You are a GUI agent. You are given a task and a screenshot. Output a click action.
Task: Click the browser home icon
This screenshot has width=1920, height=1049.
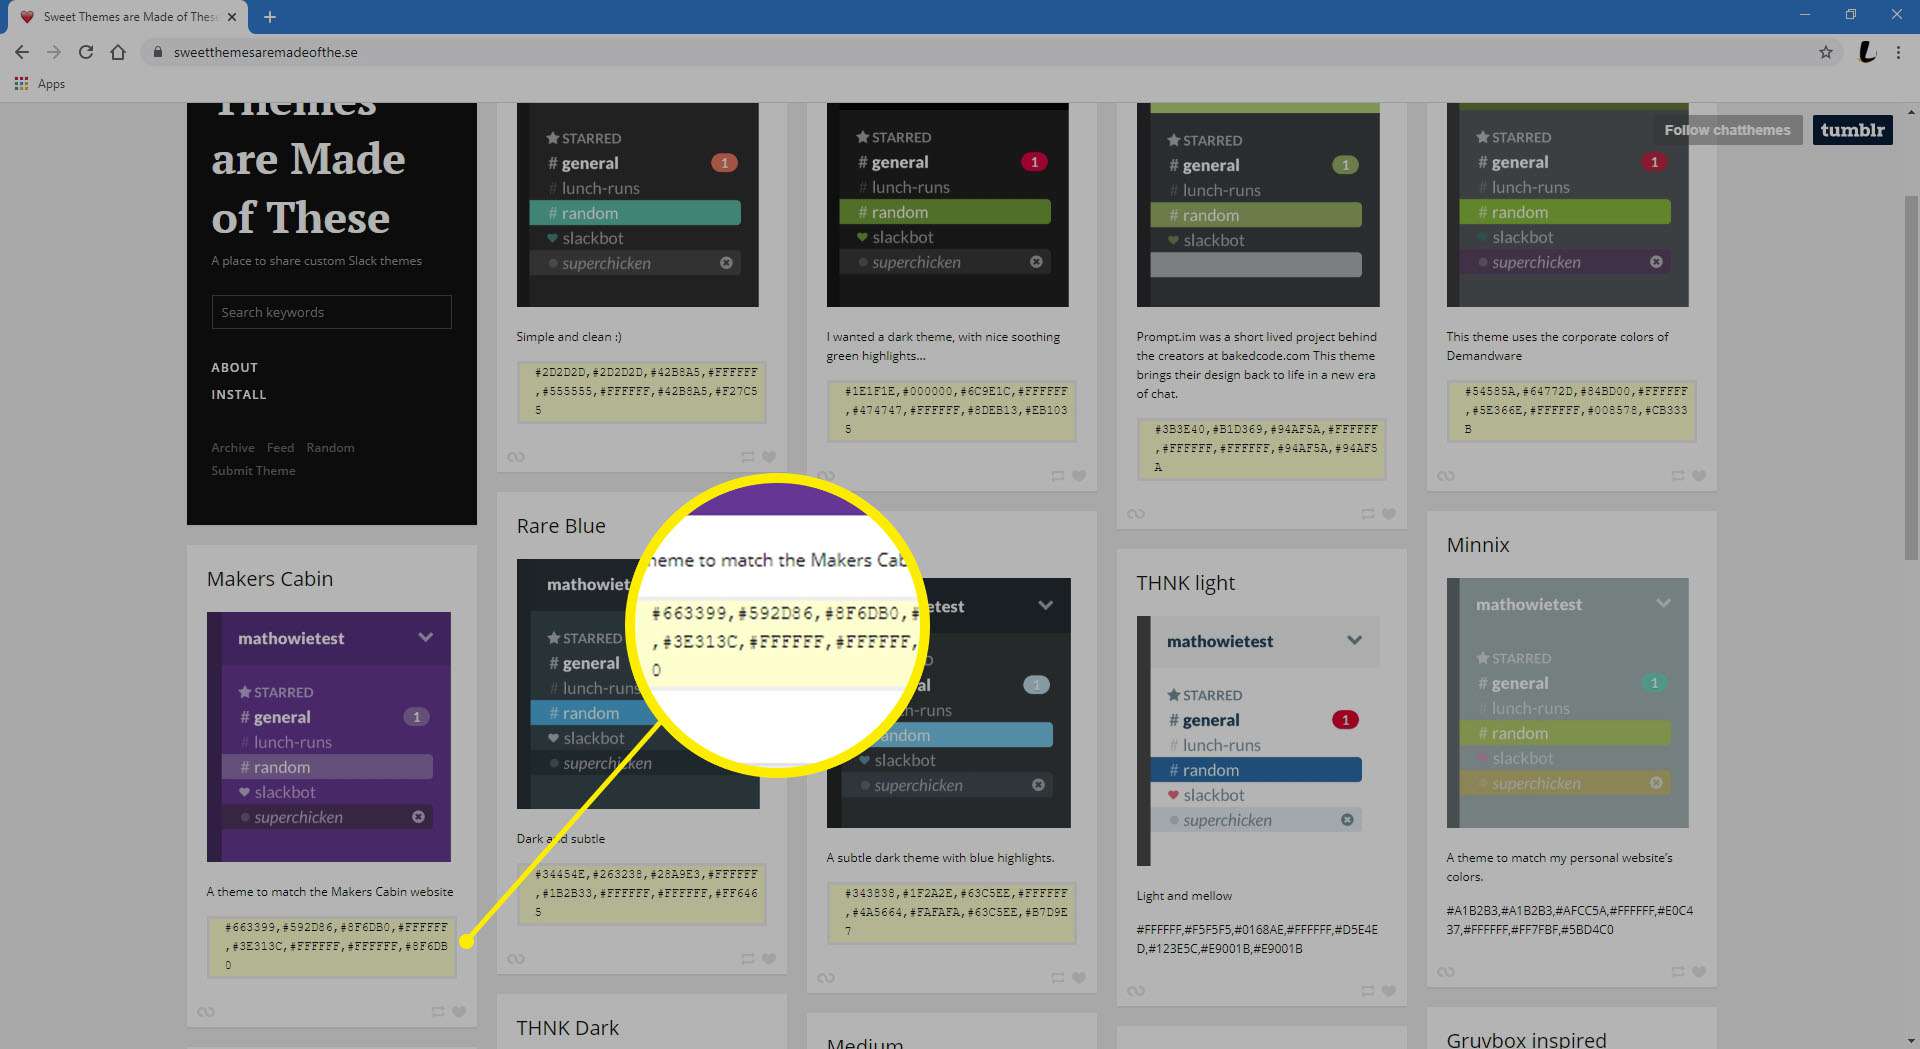tap(118, 52)
